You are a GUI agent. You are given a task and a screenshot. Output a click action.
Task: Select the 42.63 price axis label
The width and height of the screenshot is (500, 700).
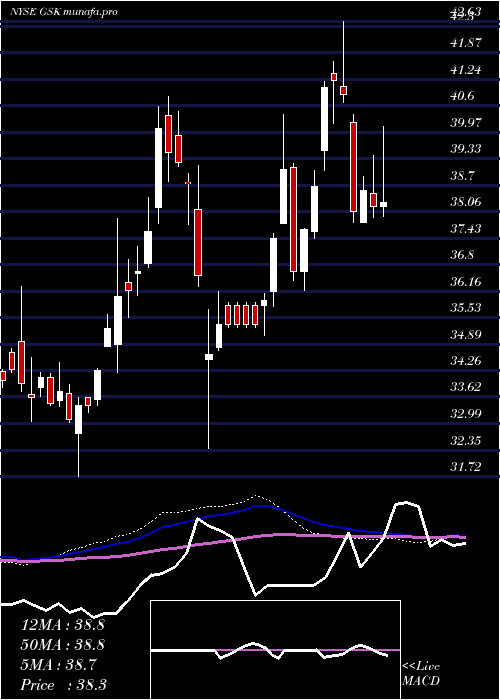tap(466, 11)
